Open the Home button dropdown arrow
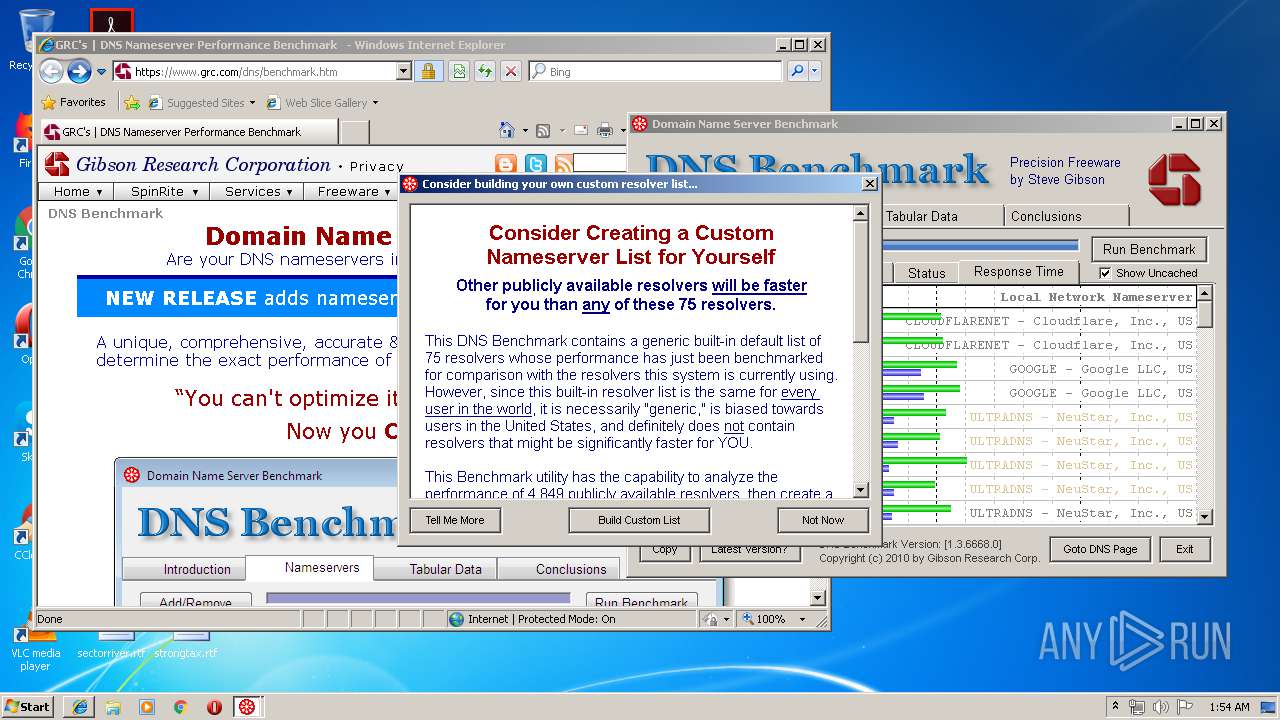The height and width of the screenshot is (720, 1280). pos(525,130)
